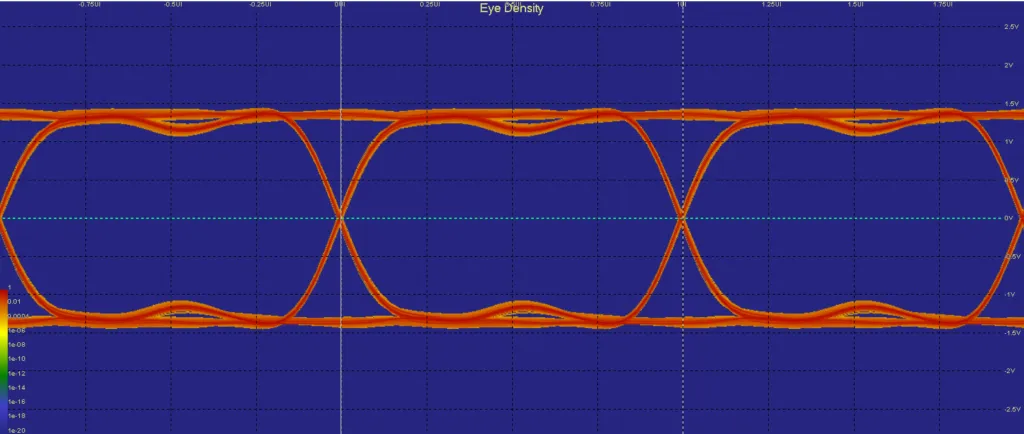Click the -0.75UI time axis label

coord(89,4)
